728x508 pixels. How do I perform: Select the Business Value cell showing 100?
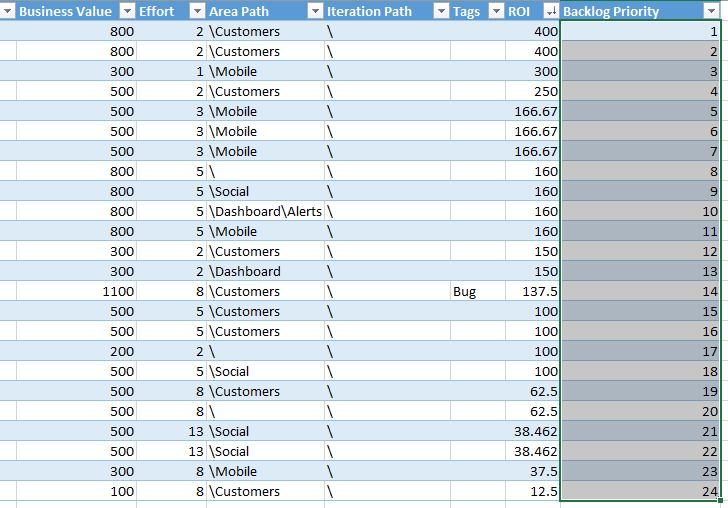[x=76, y=491]
